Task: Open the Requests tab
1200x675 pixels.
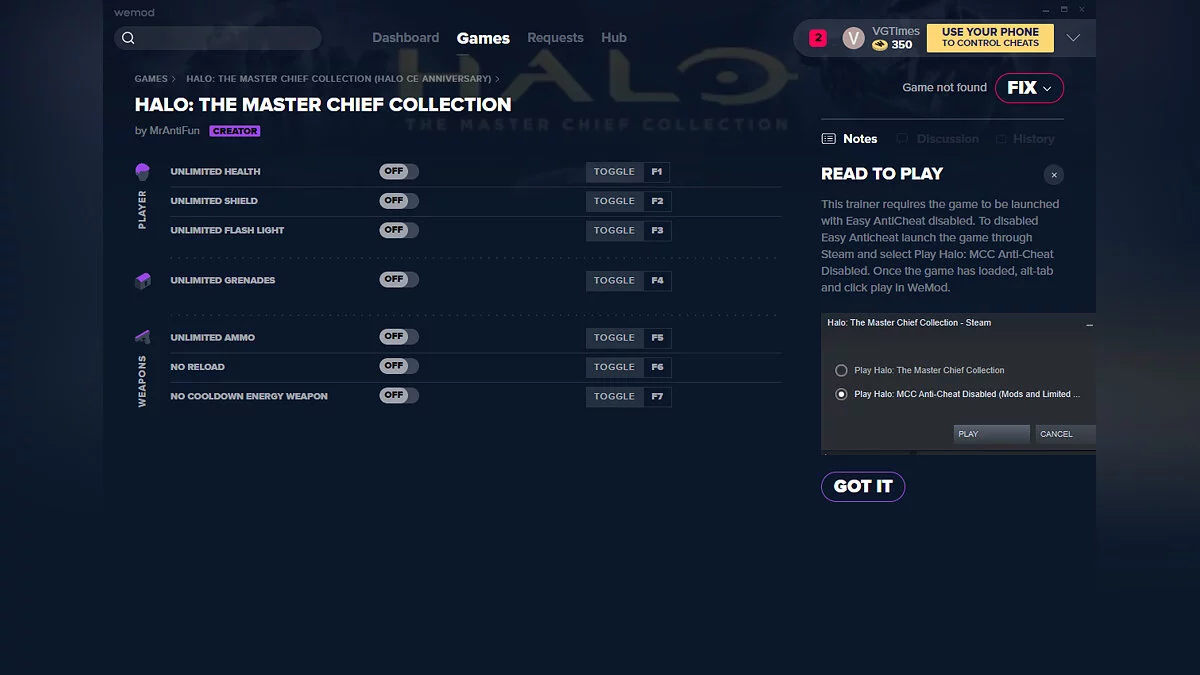Action: (x=555, y=38)
